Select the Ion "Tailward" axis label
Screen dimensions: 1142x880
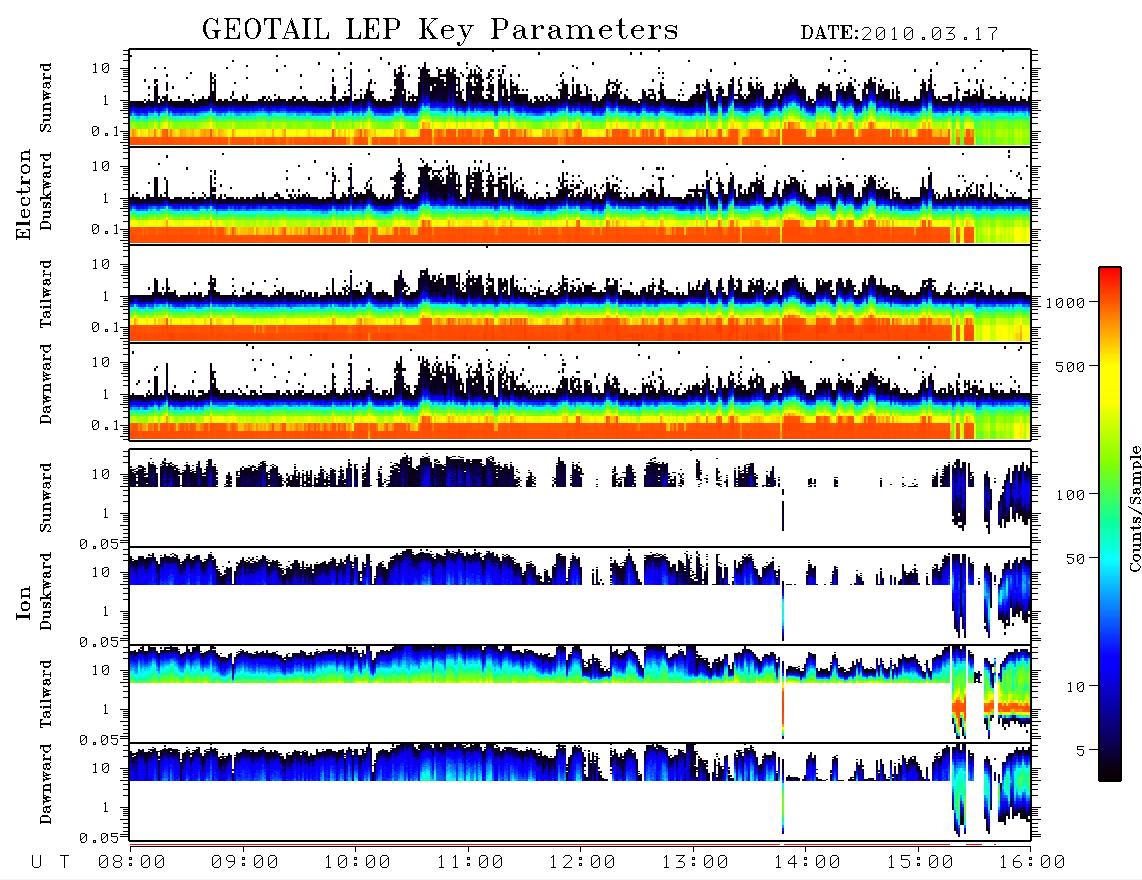(46, 694)
